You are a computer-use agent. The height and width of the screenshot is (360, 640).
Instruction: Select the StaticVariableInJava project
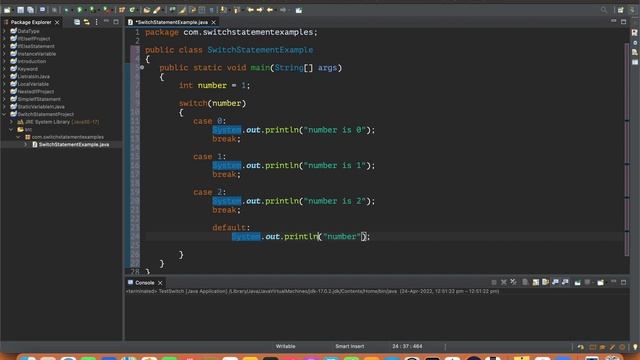click(41, 107)
